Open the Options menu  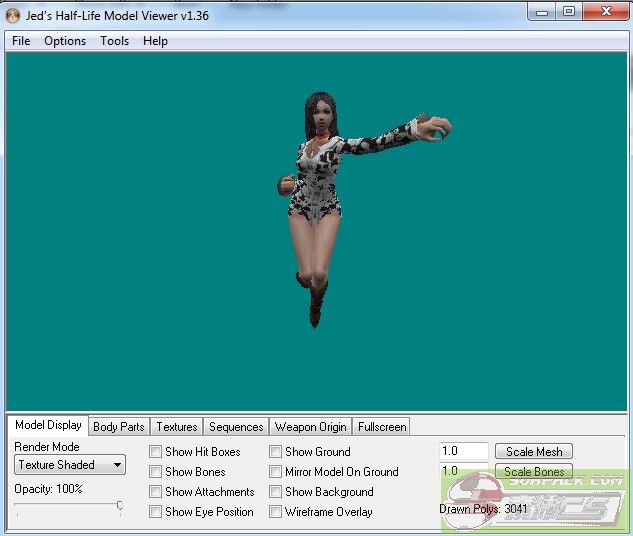(65, 41)
